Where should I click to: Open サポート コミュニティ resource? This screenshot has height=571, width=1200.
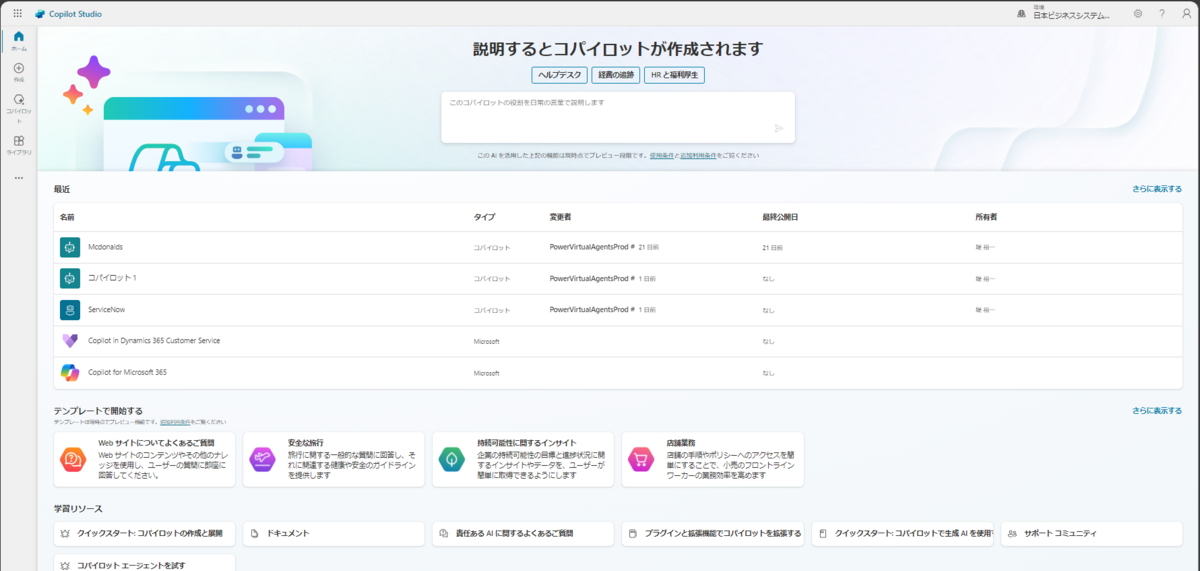coord(1091,533)
